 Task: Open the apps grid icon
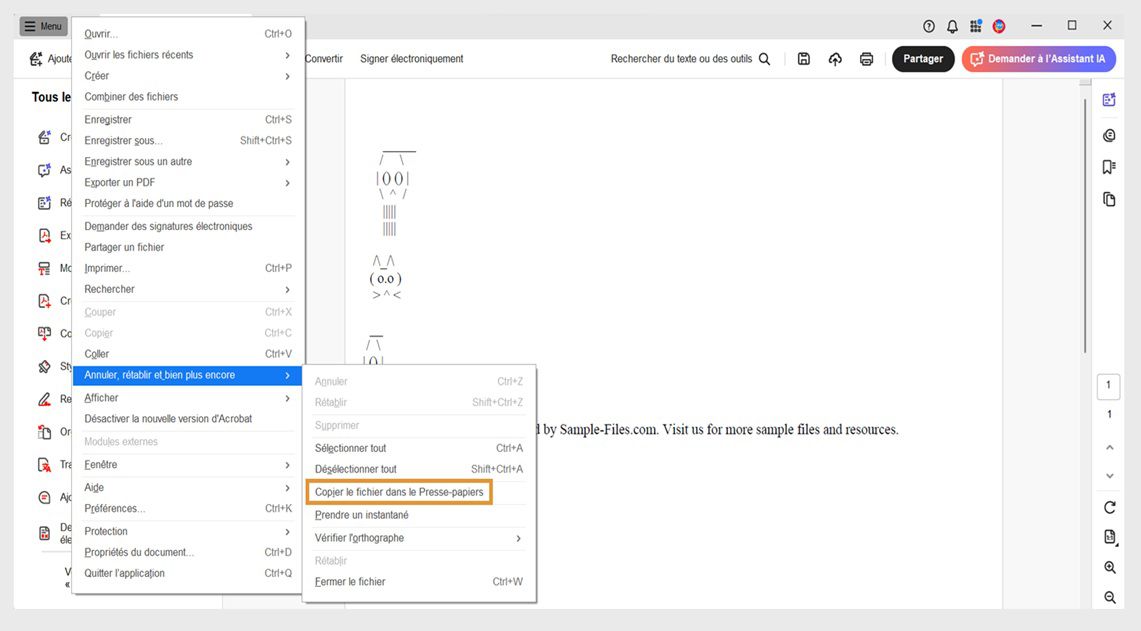click(x=975, y=26)
